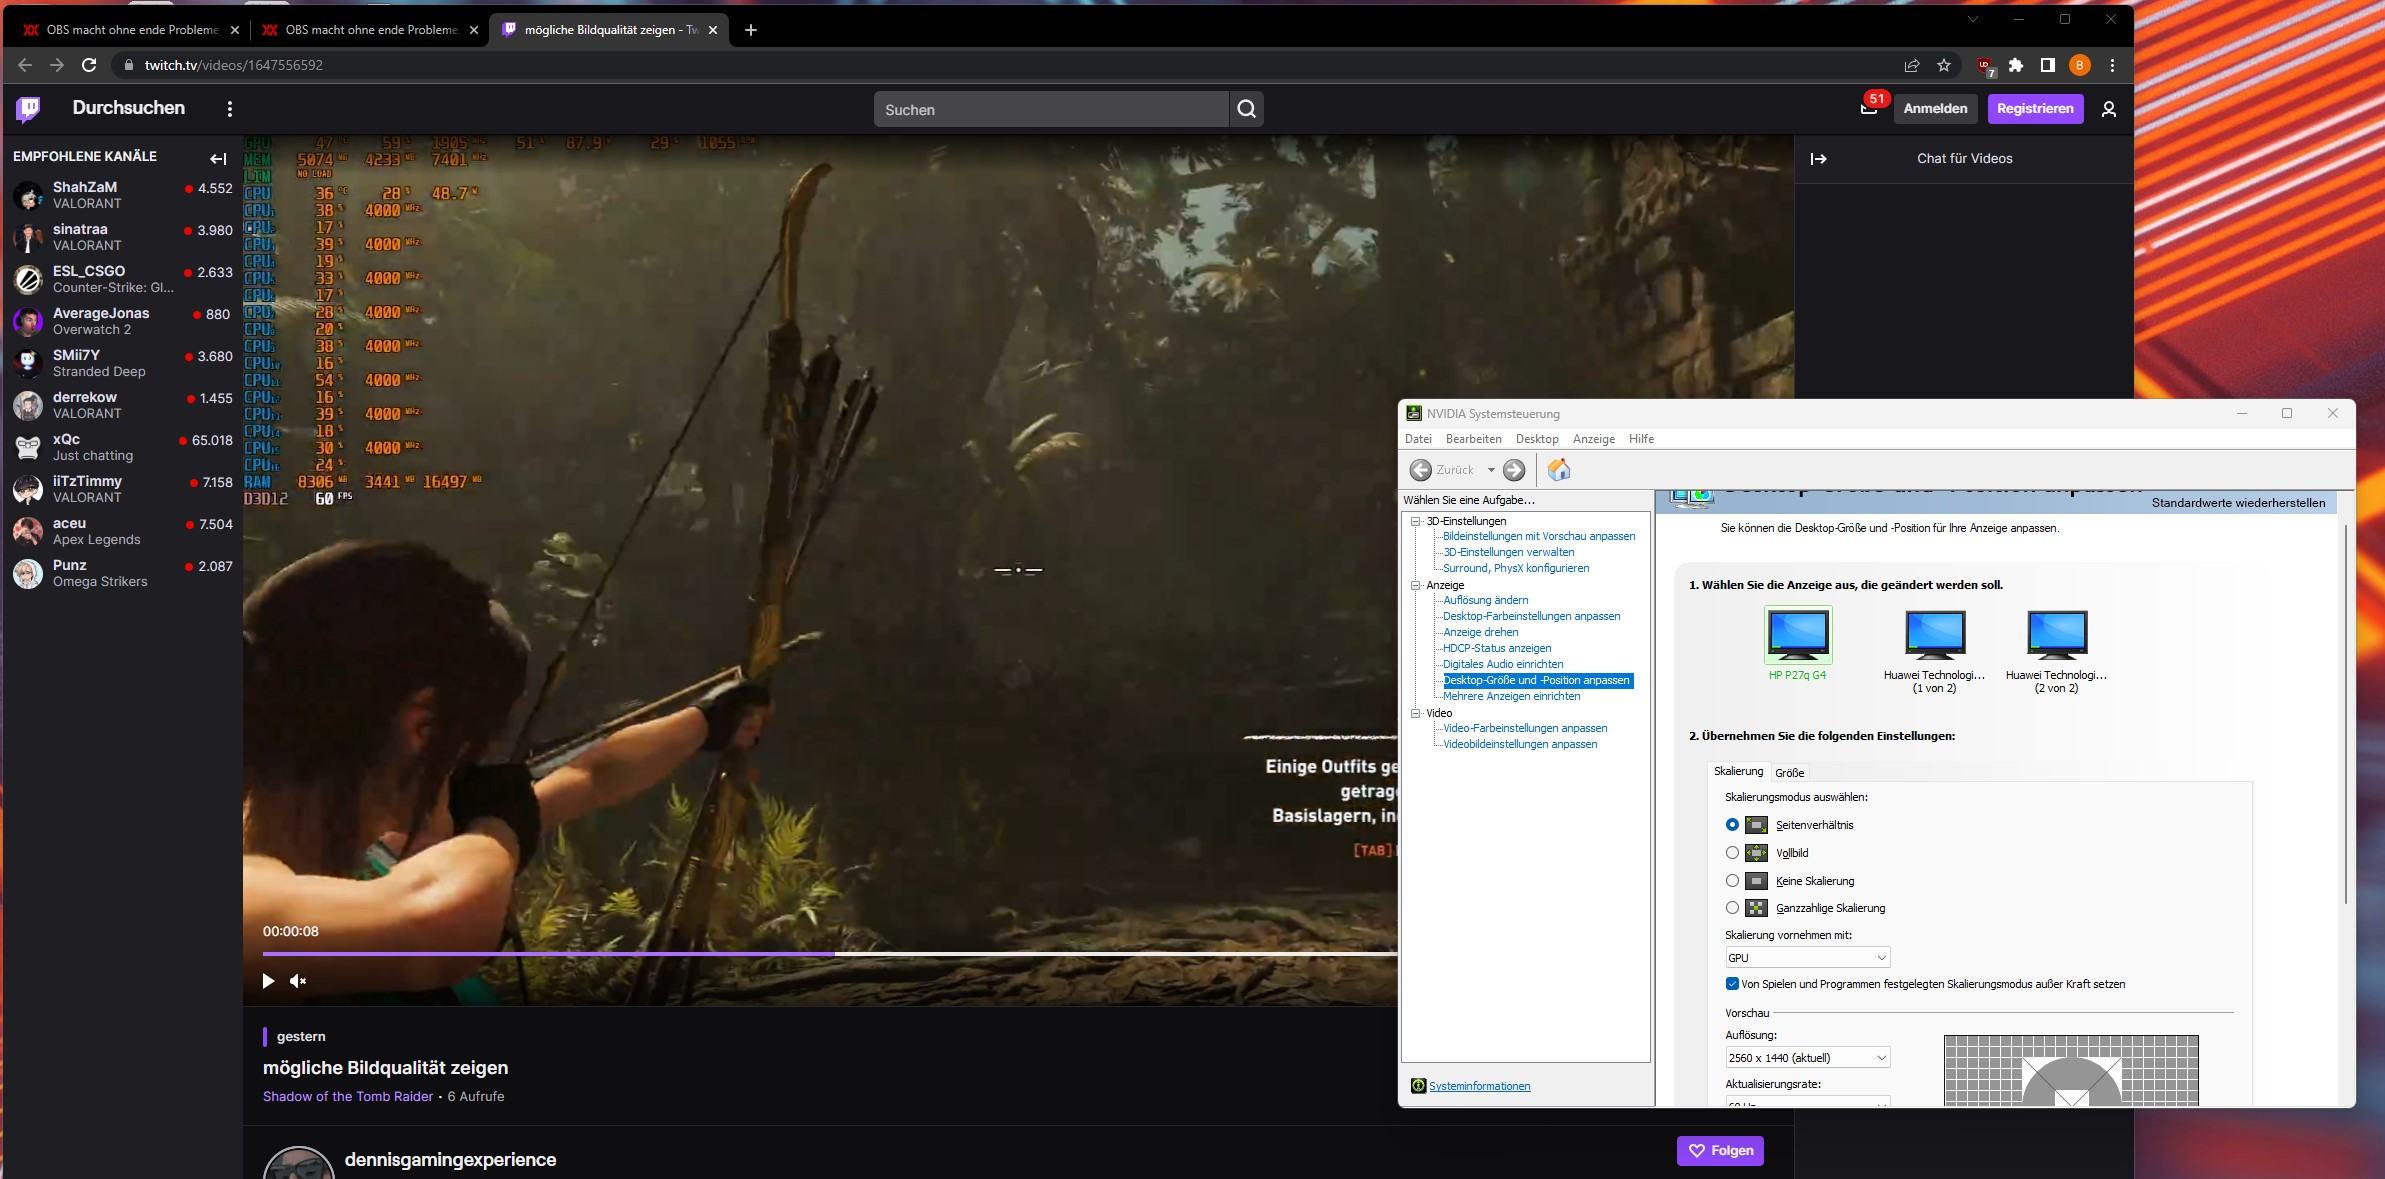Viewport: 2385px width, 1179px height.
Task: Open the browser tab search chevron
Action: tap(1973, 20)
